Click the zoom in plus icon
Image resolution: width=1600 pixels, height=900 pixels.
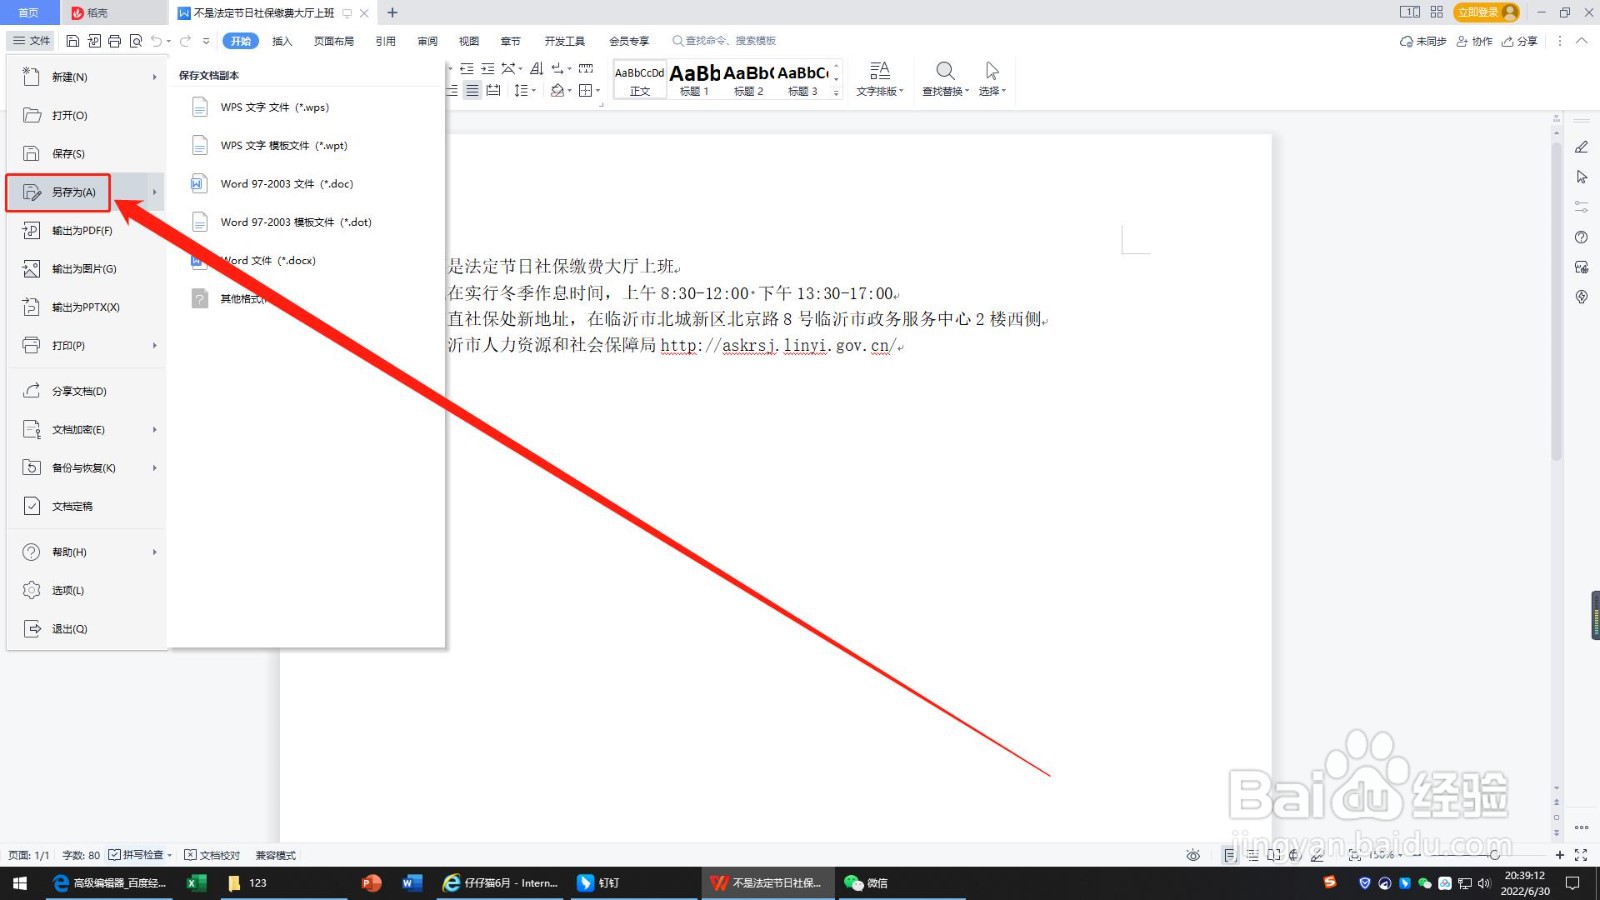coord(1559,855)
